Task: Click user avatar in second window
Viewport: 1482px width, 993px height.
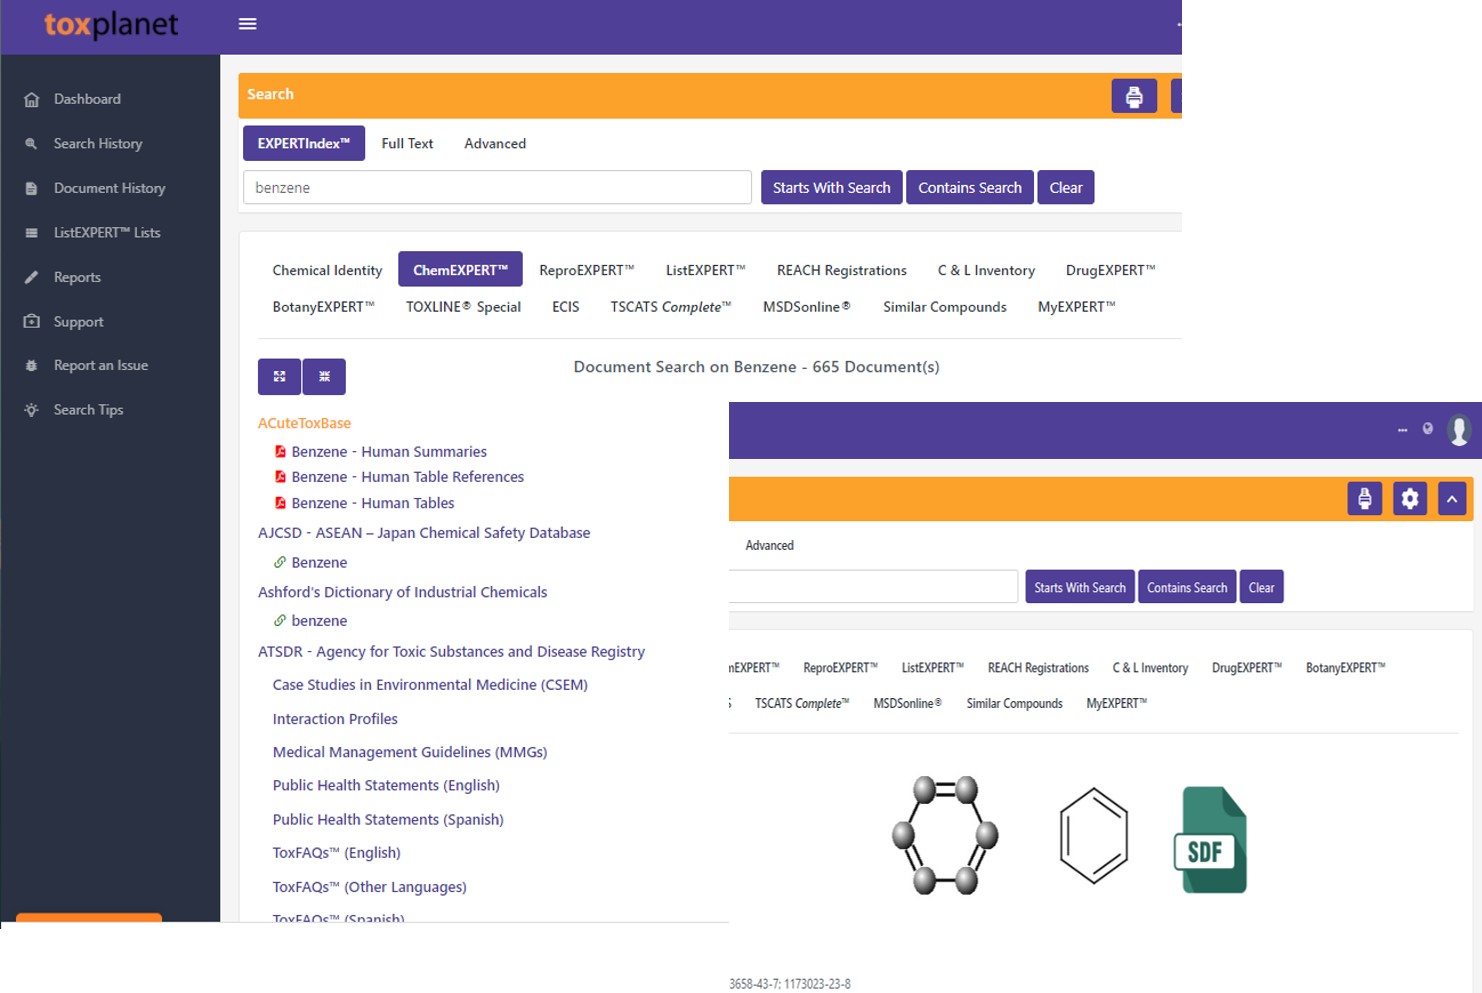Action: point(1459,430)
